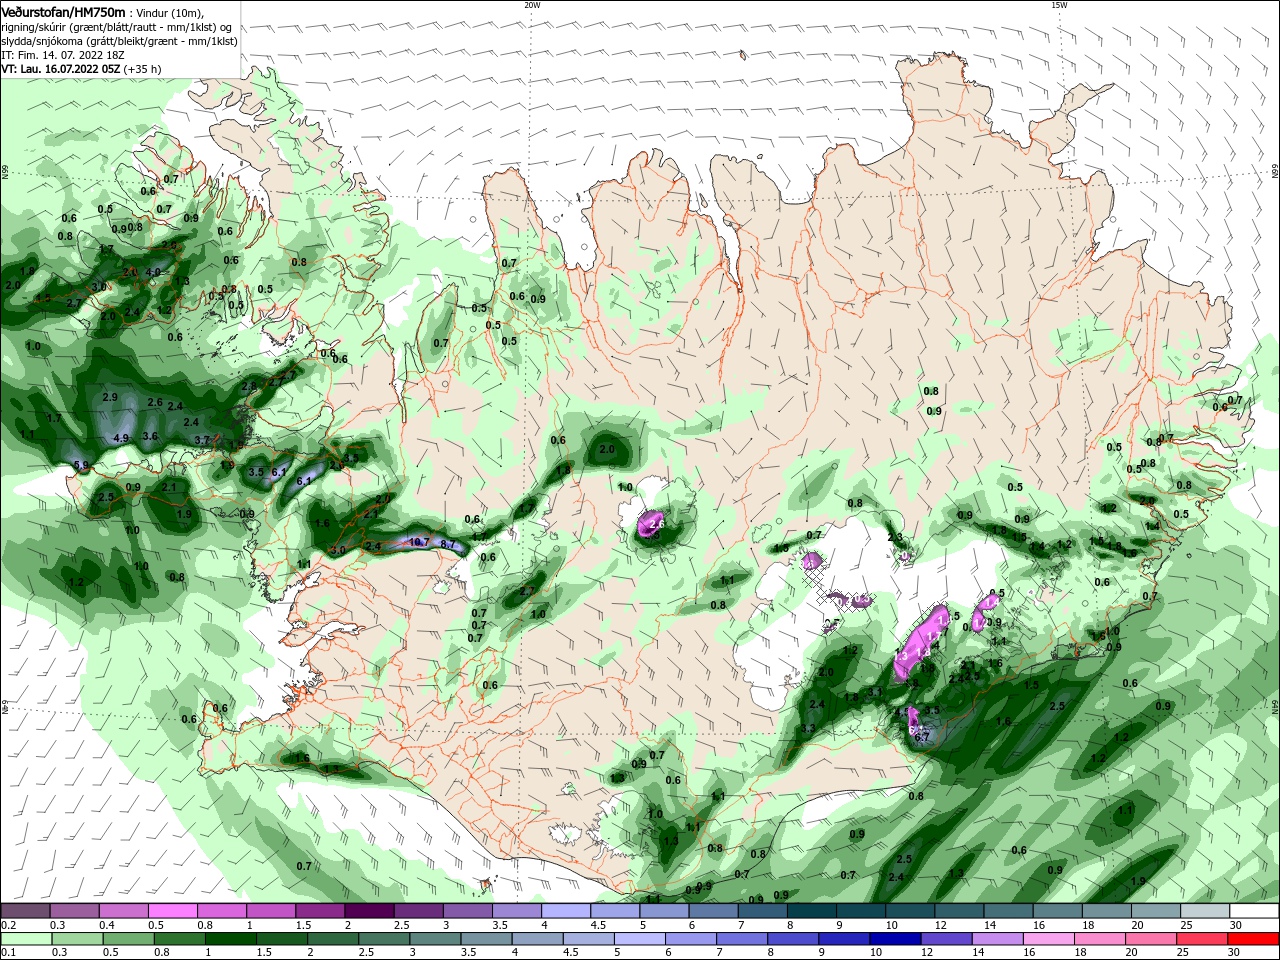Click the 10.7 precipitation value on the map
Viewport: 1280px width, 960px height.
(x=420, y=542)
